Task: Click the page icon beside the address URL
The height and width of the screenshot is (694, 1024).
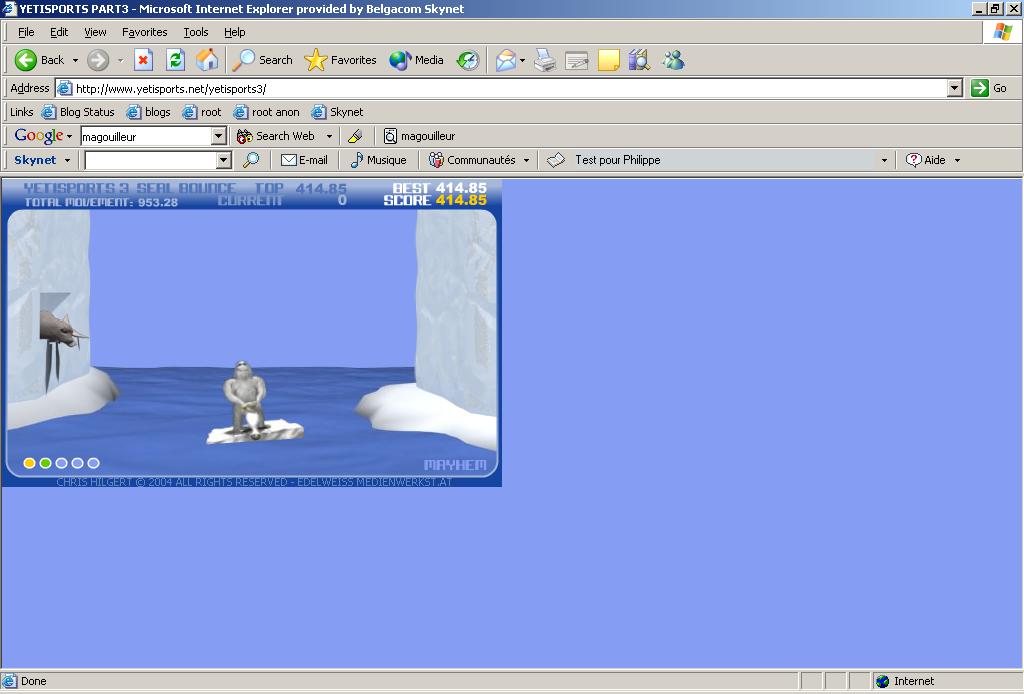Action: pyautogui.click(x=64, y=88)
